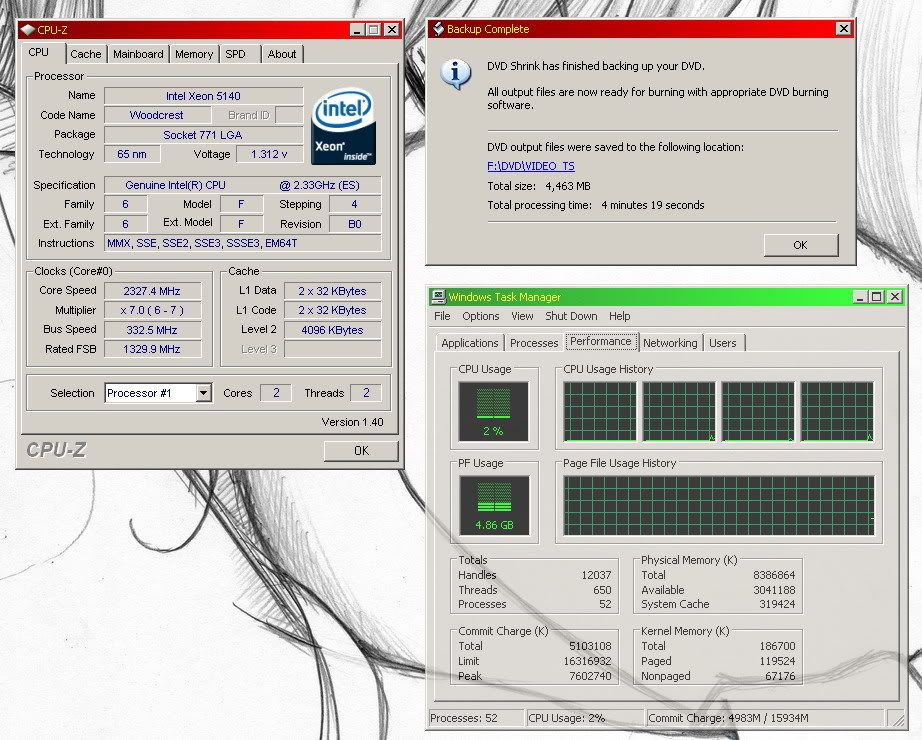Open the F:\DVD\VIDEO_TS folder link

pos(530,166)
